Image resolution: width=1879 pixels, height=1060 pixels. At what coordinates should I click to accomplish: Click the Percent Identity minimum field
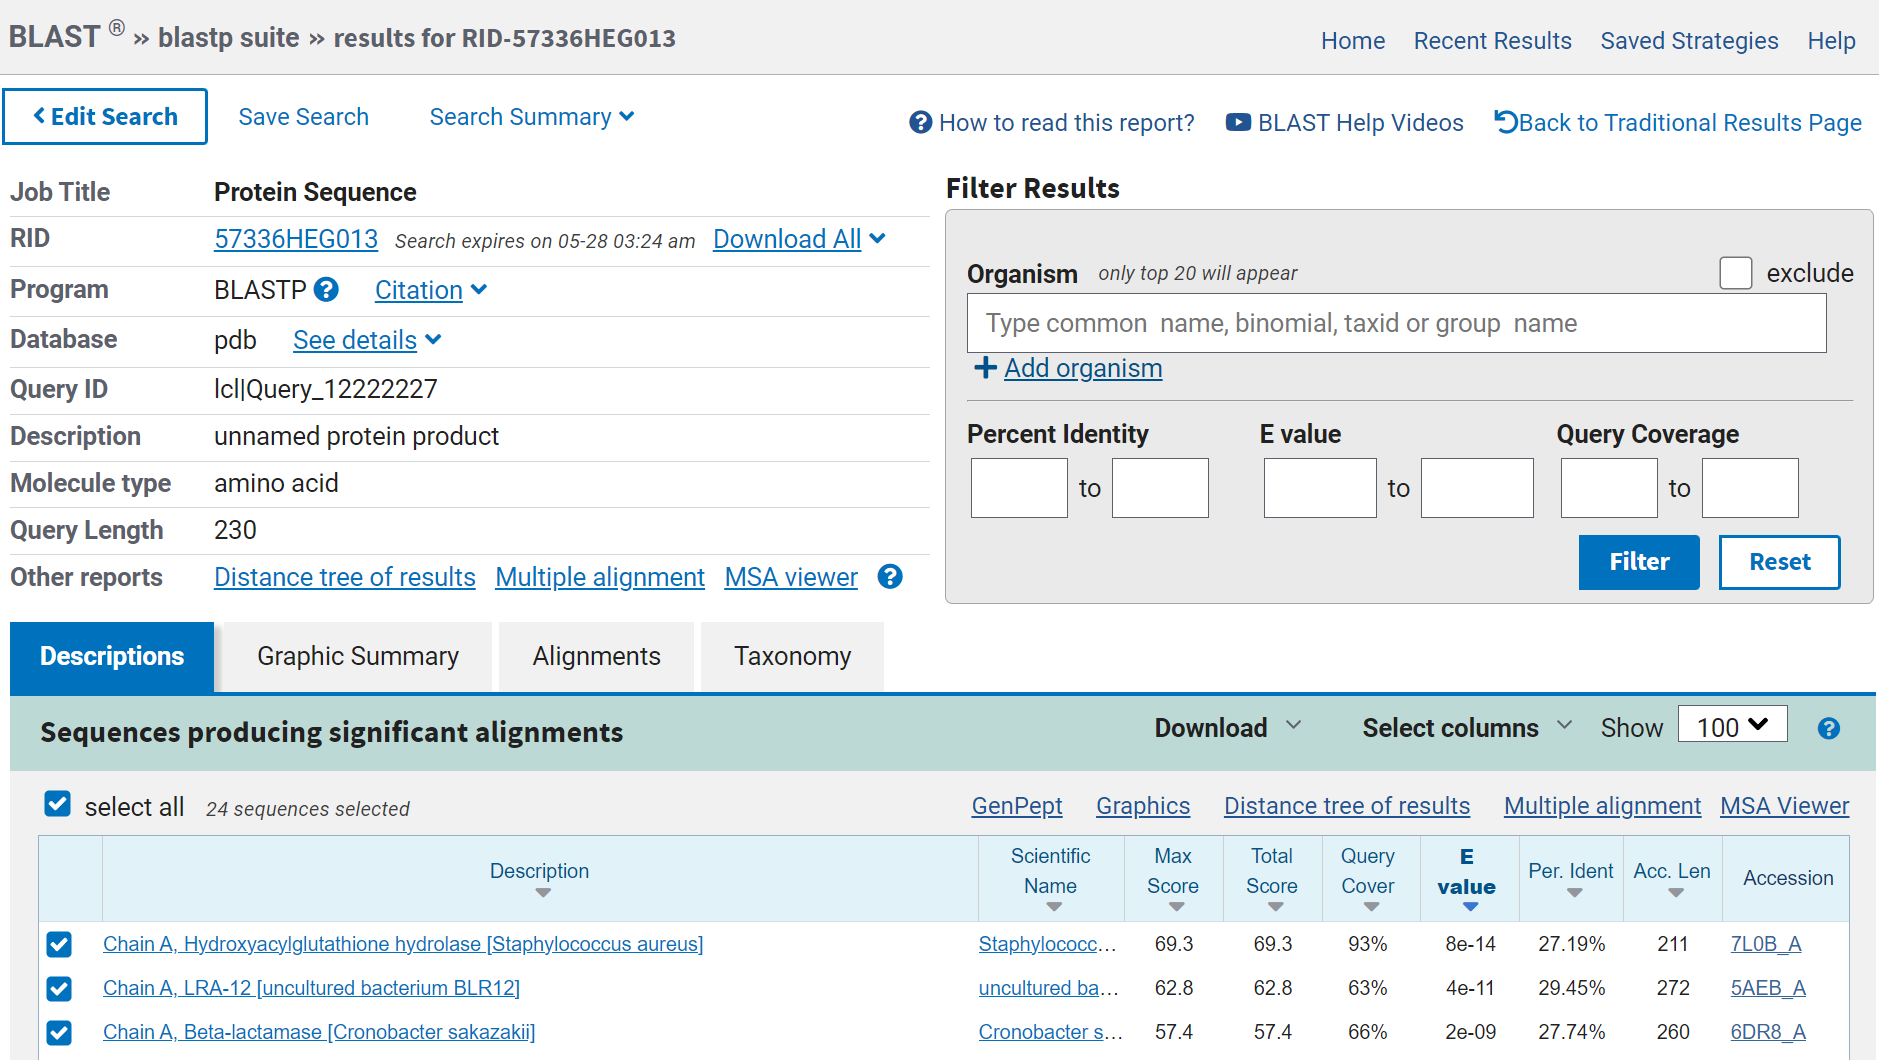1019,488
